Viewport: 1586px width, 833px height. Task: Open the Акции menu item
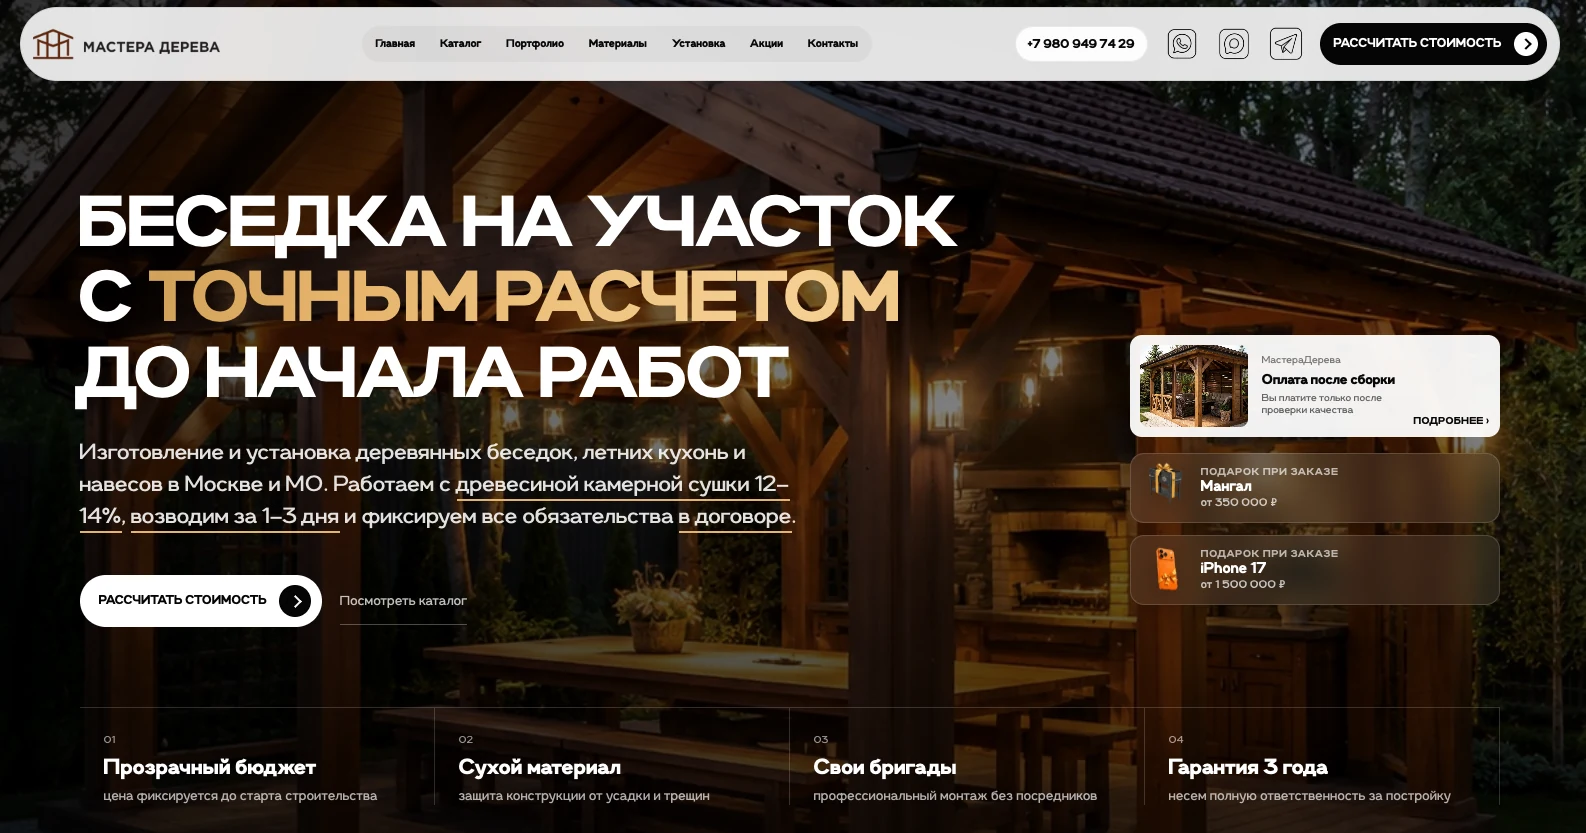766,44
